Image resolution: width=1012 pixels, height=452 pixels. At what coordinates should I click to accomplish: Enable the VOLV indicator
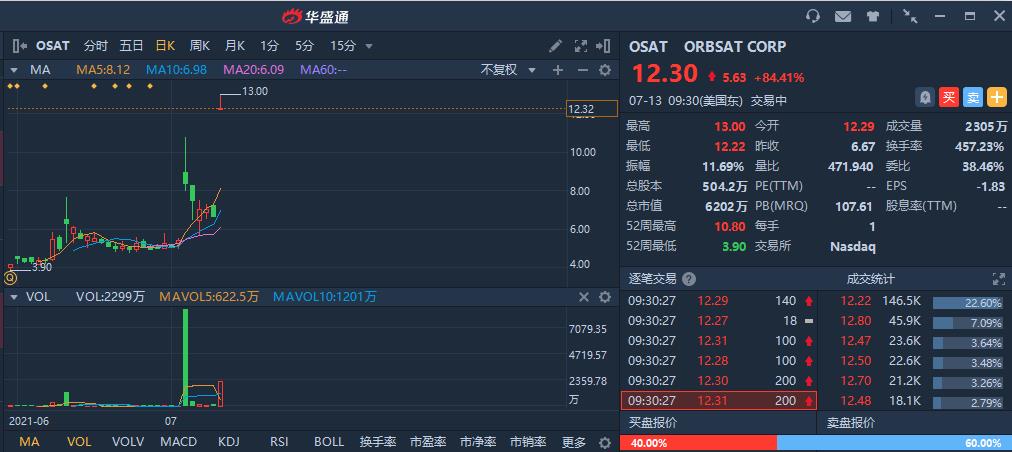128,442
